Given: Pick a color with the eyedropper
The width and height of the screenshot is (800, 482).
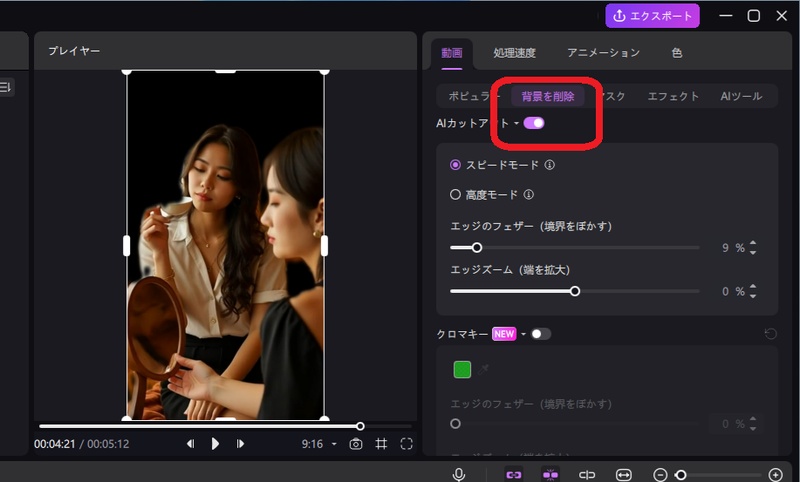Looking at the screenshot, I should (484, 369).
